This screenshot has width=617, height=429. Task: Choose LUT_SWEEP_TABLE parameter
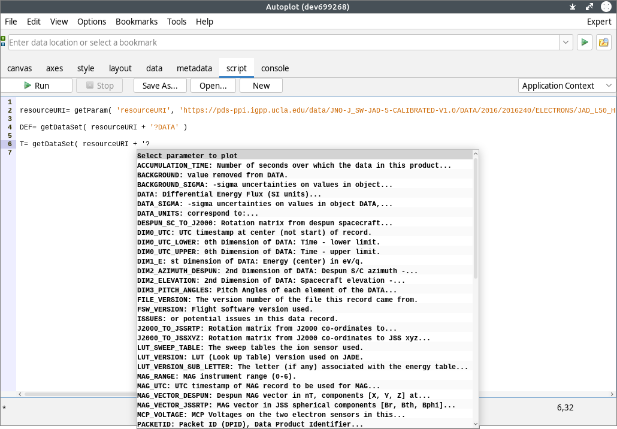click(x=305, y=348)
